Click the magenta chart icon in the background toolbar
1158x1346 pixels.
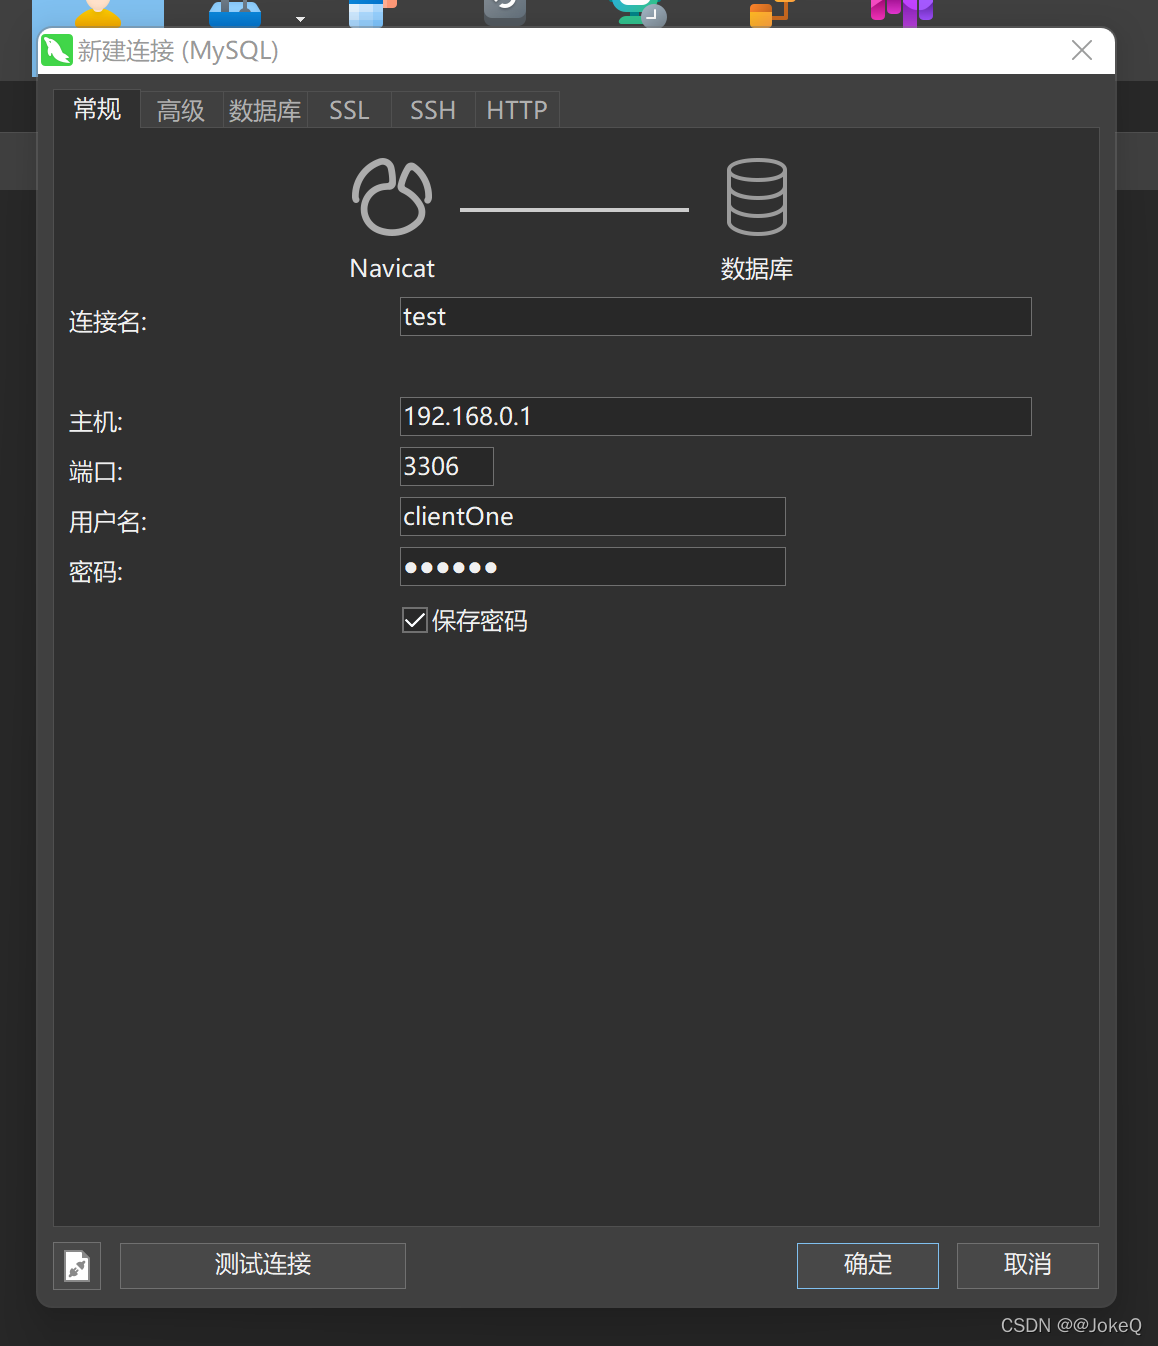902,12
